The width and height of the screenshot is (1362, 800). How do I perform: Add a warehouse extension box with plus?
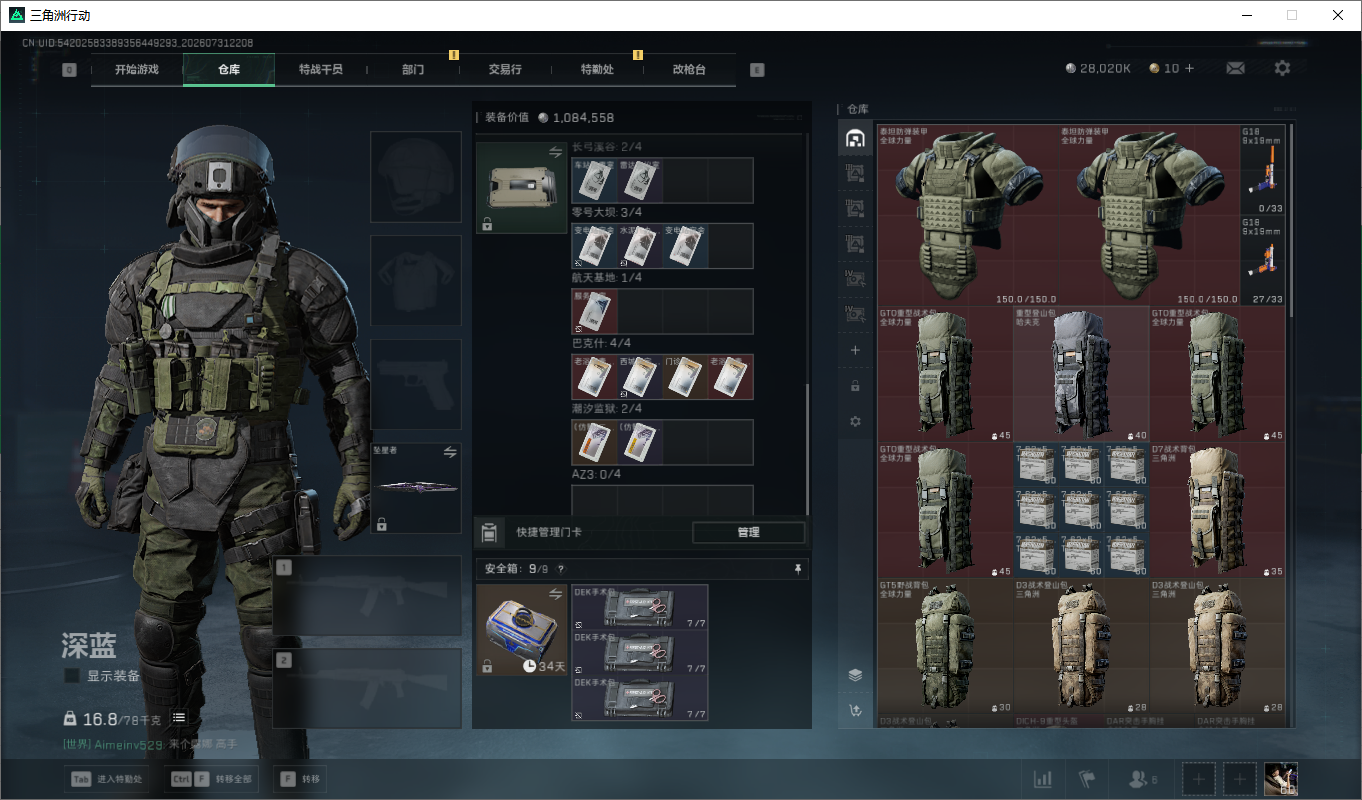tap(855, 350)
